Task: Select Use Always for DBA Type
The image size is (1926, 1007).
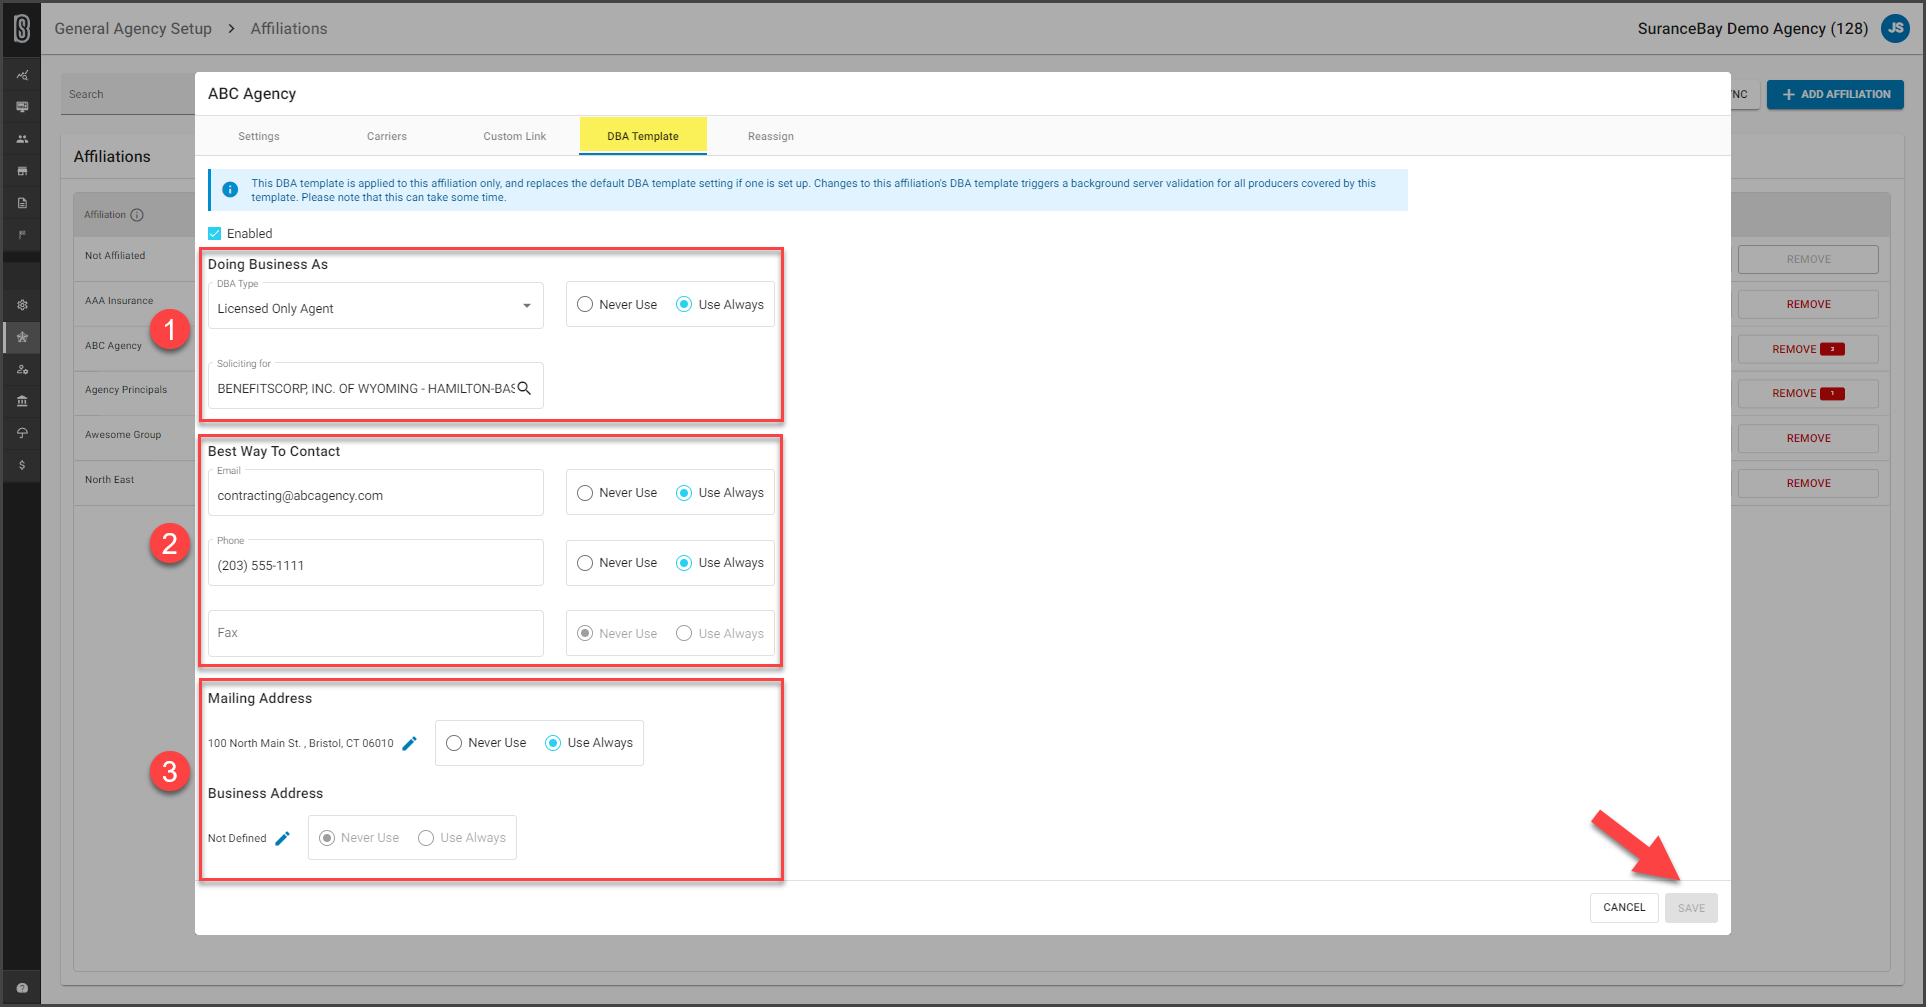Action: coord(684,305)
